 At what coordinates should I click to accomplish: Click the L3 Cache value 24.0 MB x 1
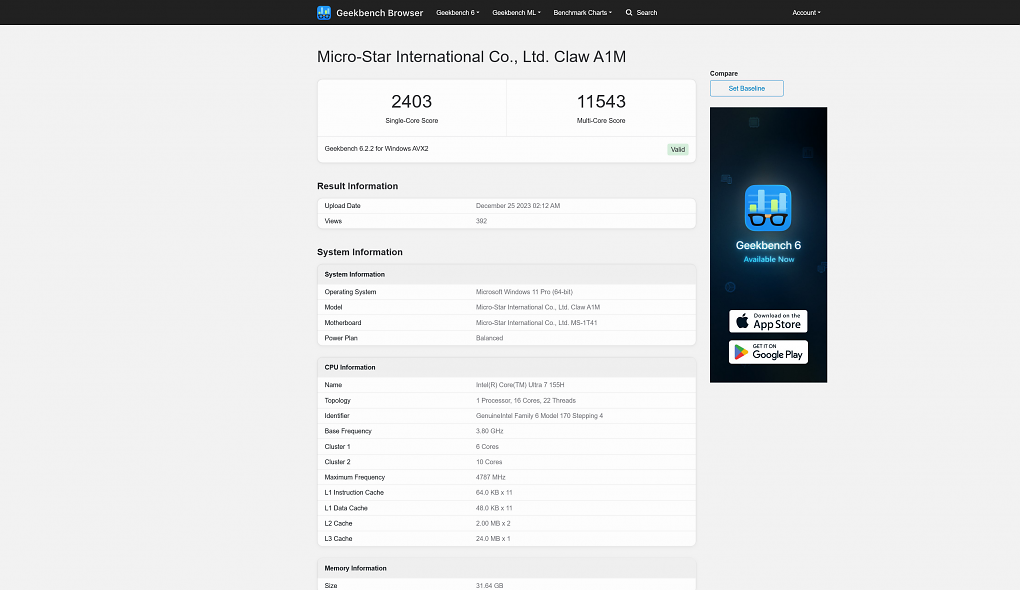pyautogui.click(x=493, y=539)
